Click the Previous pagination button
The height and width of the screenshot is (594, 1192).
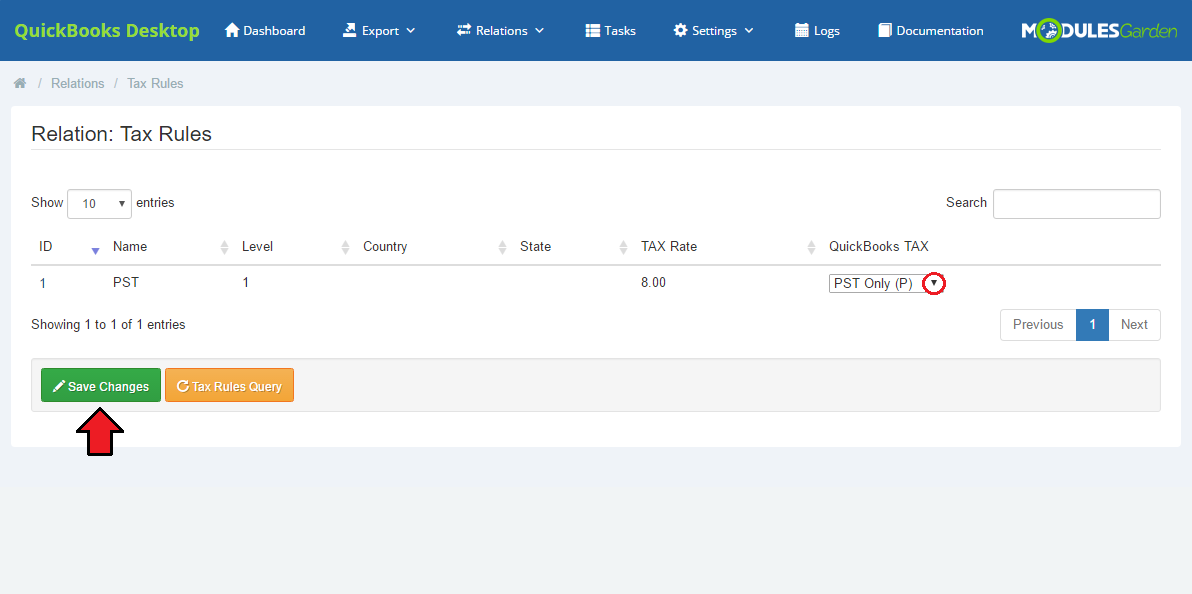[1038, 325]
